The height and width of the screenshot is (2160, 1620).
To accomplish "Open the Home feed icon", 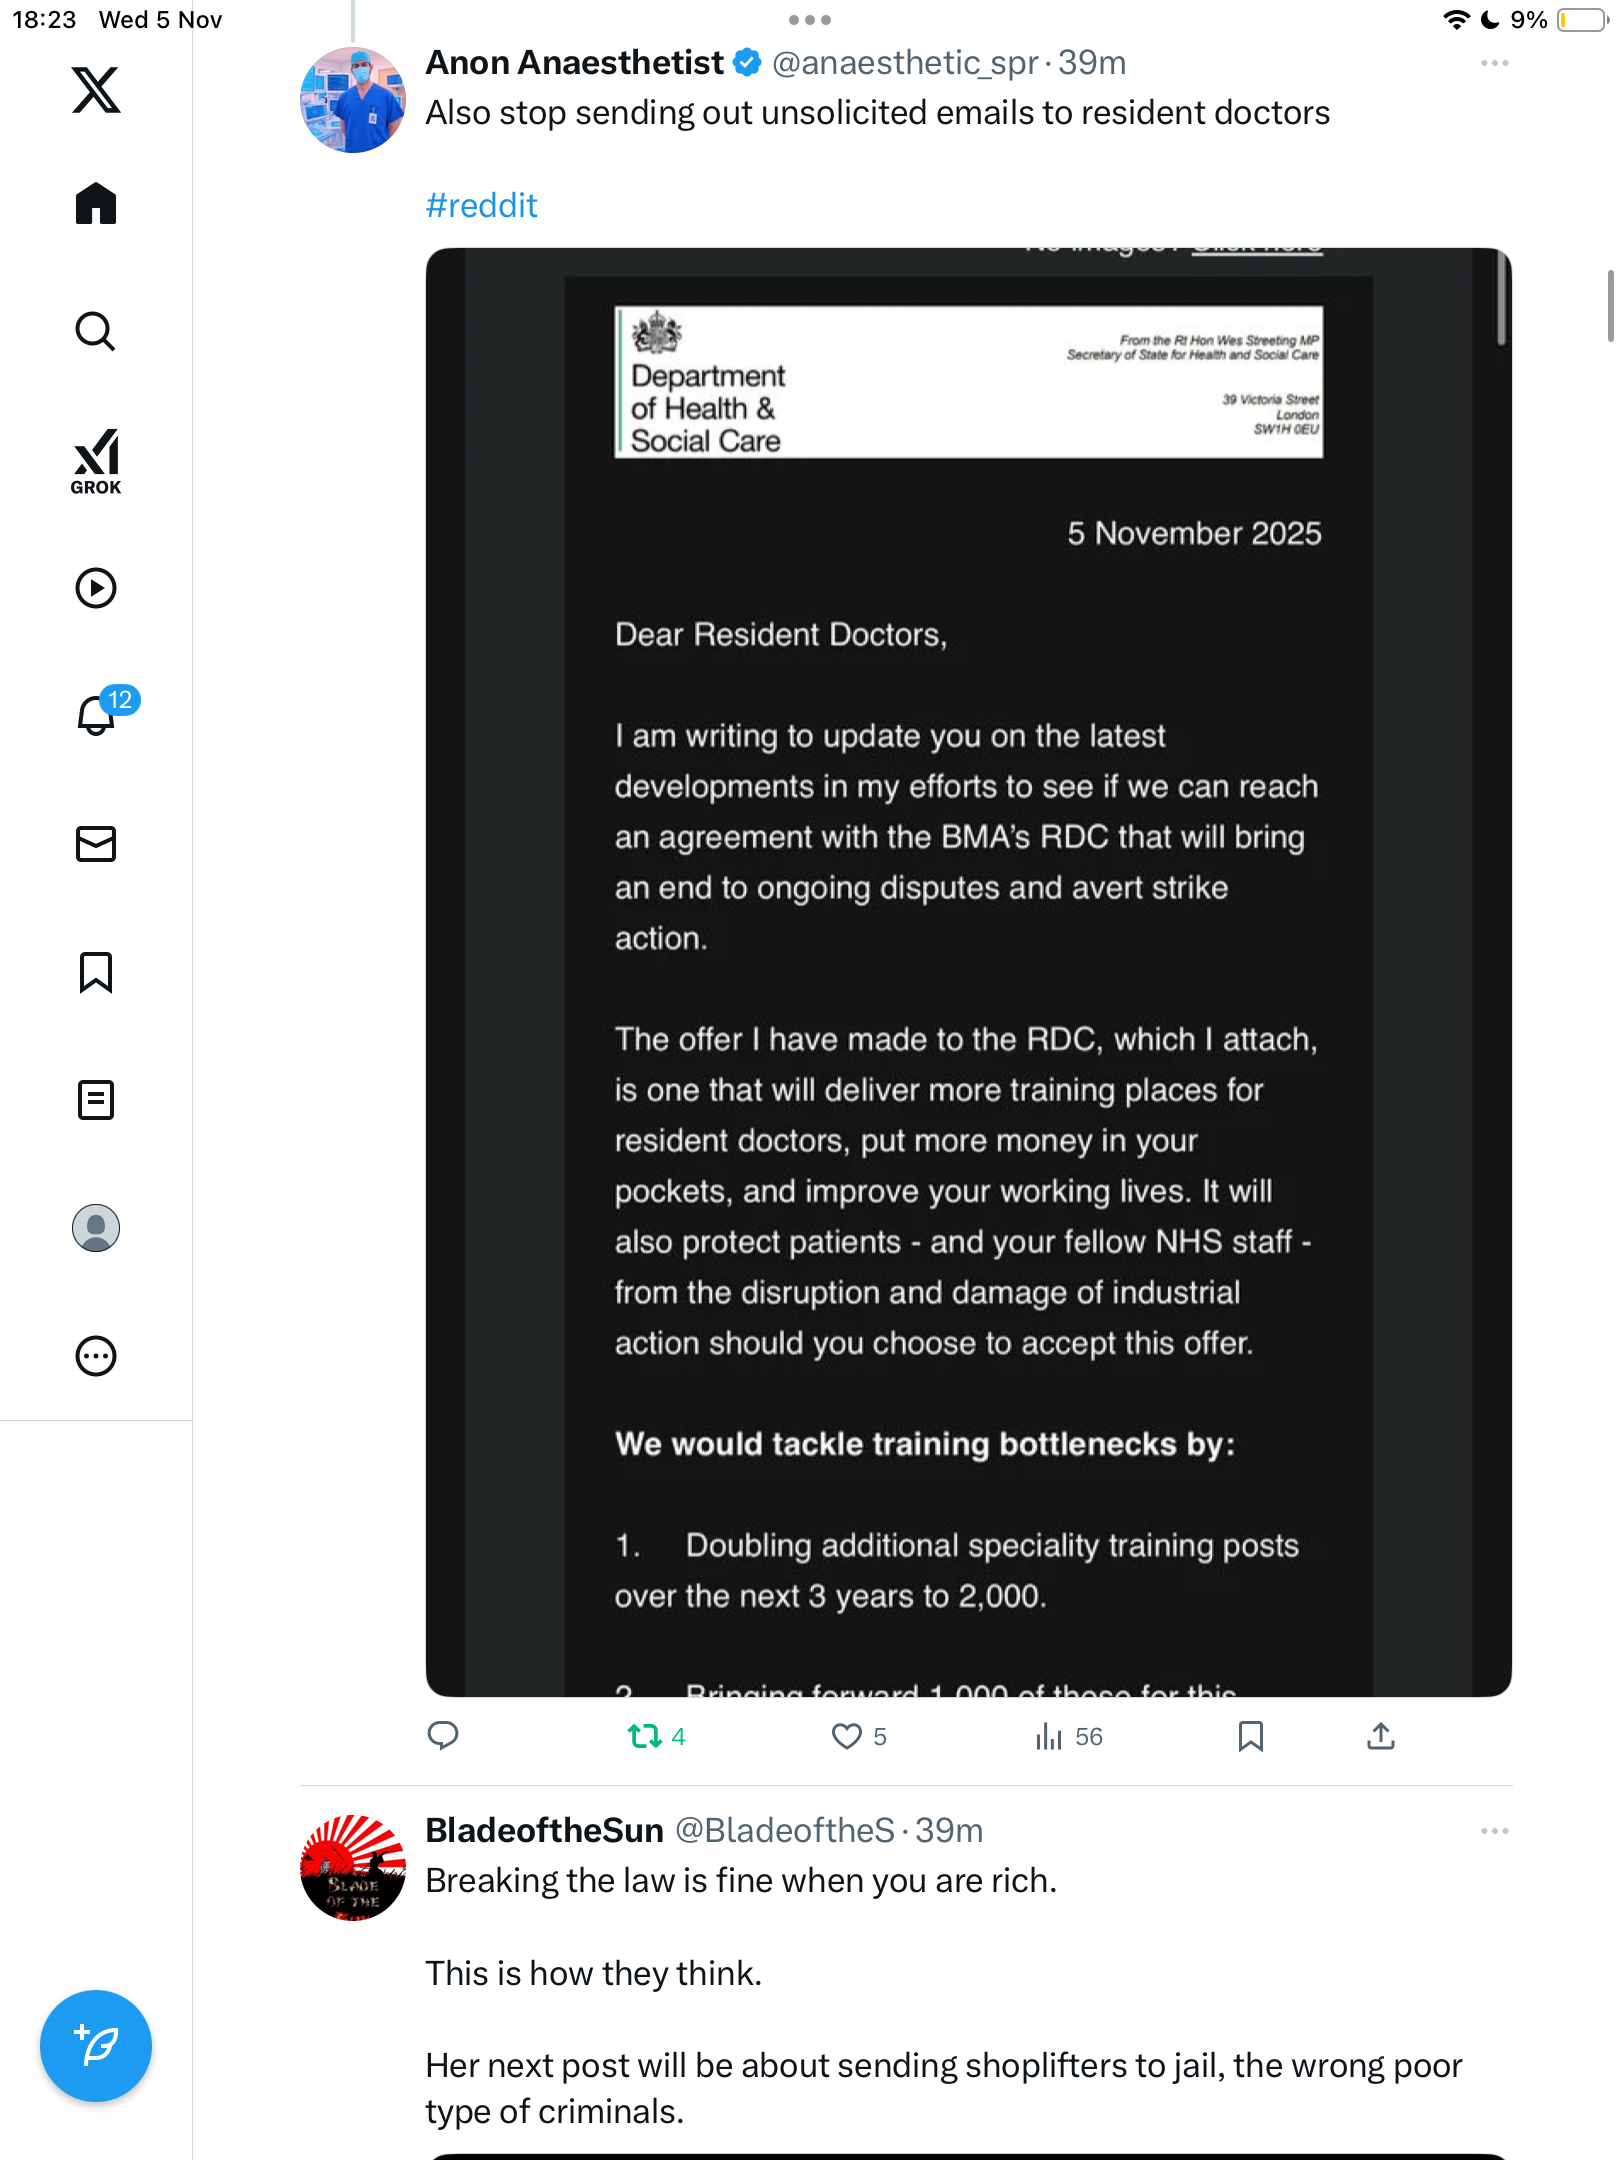I will 96,204.
